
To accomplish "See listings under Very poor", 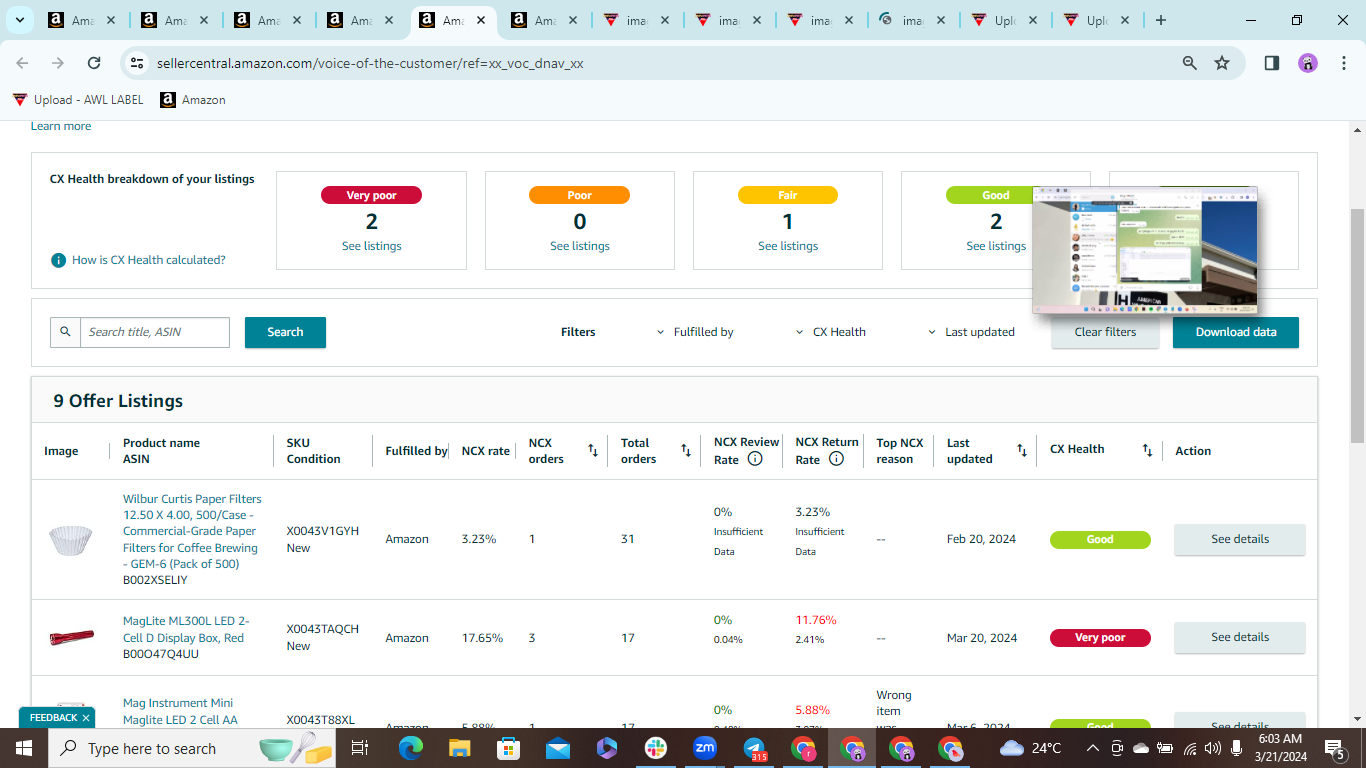I will point(371,246).
